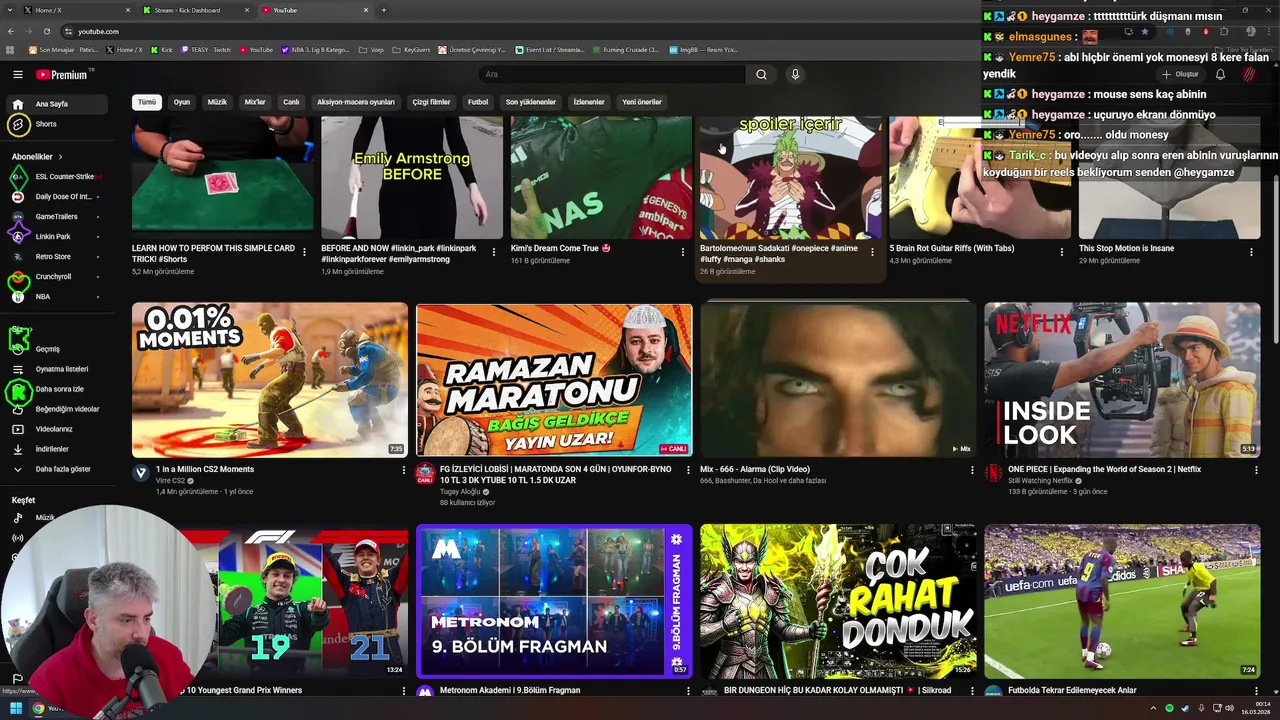Open a new browser tab
1280x720 pixels.
[x=384, y=10]
